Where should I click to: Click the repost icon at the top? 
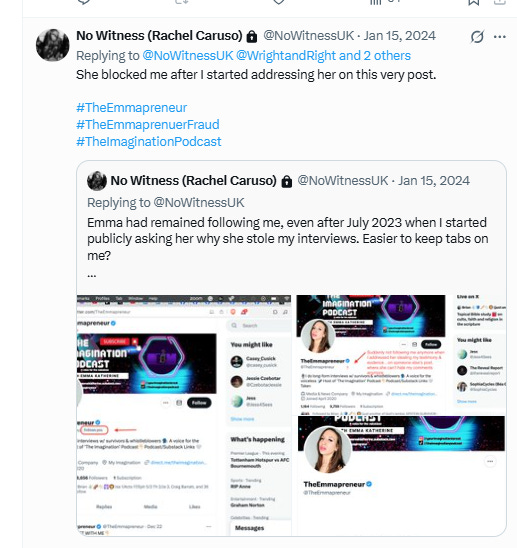coord(182,2)
